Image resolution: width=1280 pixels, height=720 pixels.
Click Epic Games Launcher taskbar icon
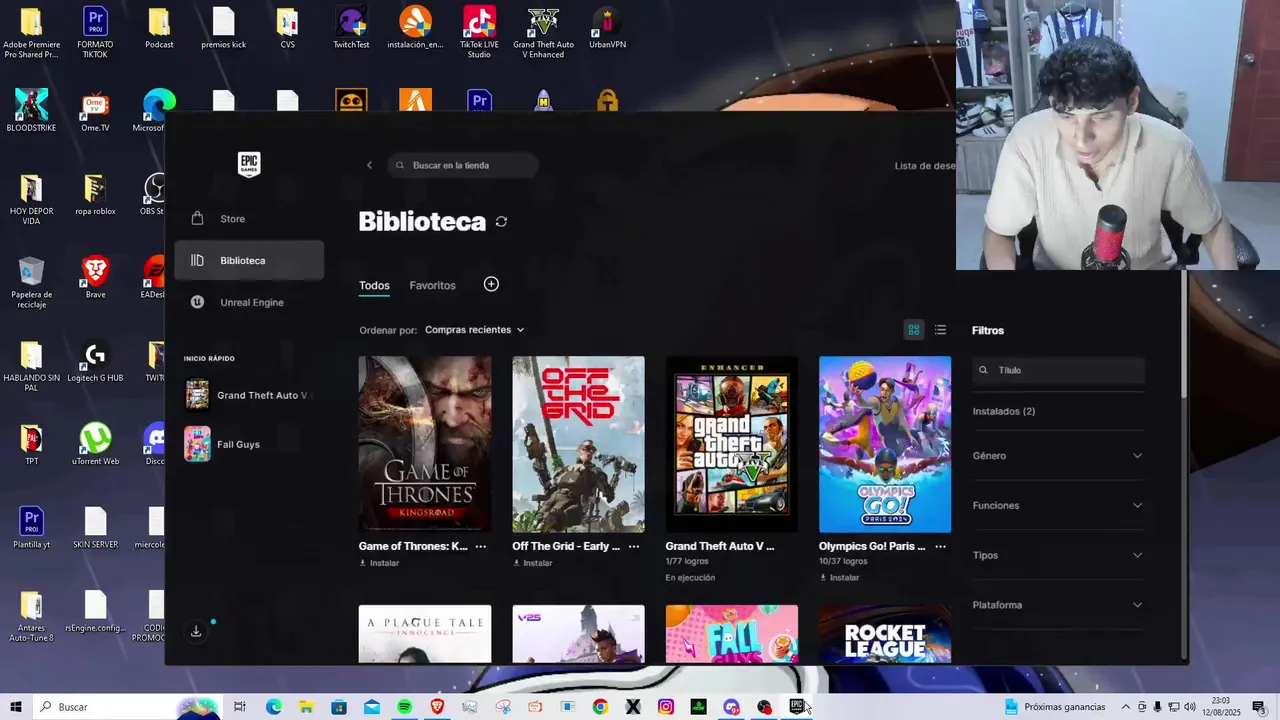point(797,707)
